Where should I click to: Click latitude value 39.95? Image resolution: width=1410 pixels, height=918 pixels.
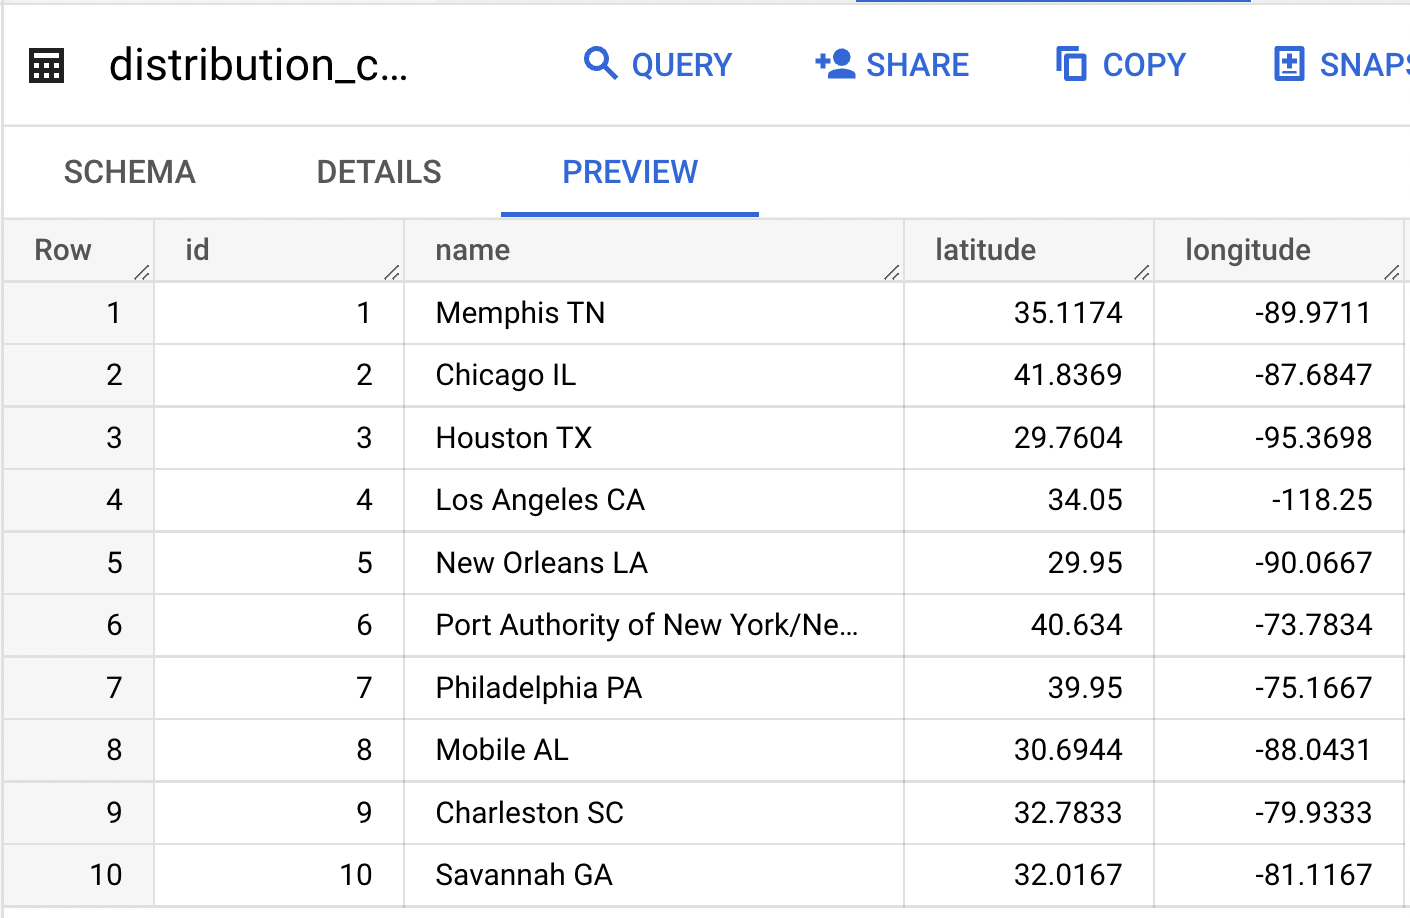[1085, 688]
